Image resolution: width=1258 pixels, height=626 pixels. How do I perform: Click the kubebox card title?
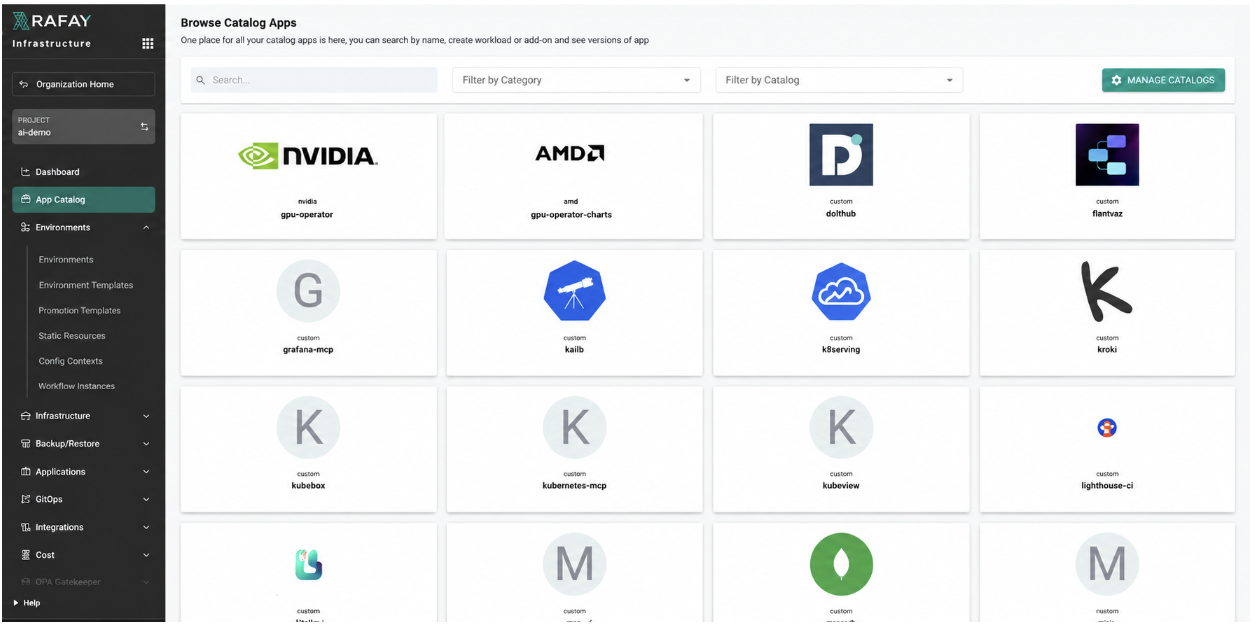pos(308,486)
